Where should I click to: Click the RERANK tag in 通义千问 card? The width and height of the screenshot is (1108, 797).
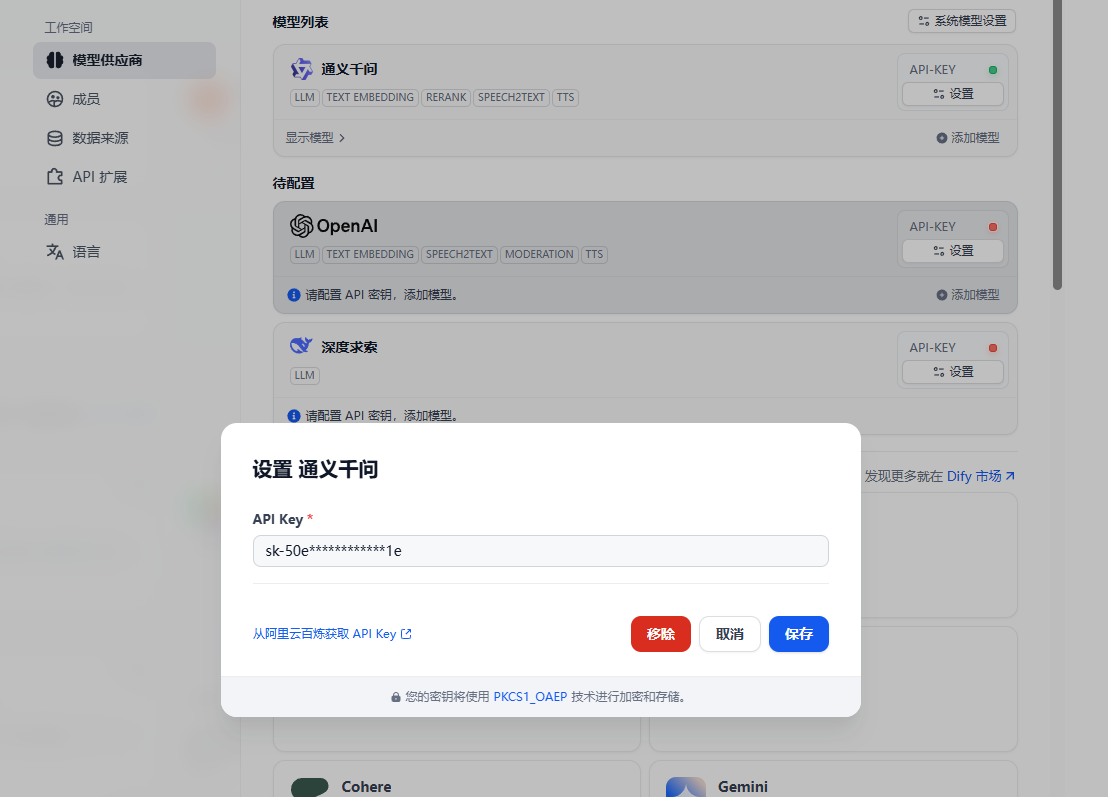point(446,98)
